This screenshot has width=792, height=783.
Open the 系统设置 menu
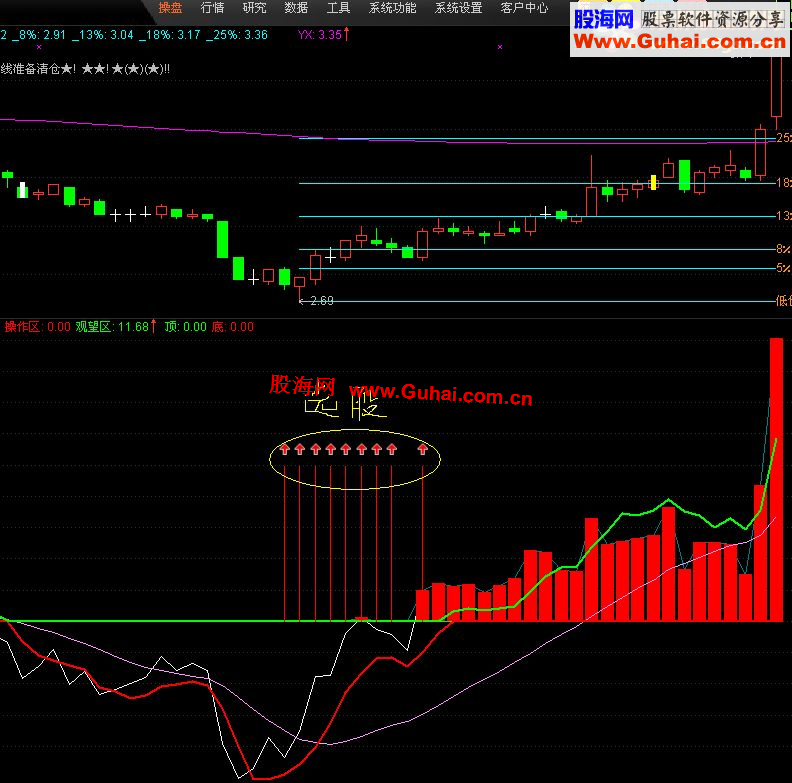[x=459, y=8]
